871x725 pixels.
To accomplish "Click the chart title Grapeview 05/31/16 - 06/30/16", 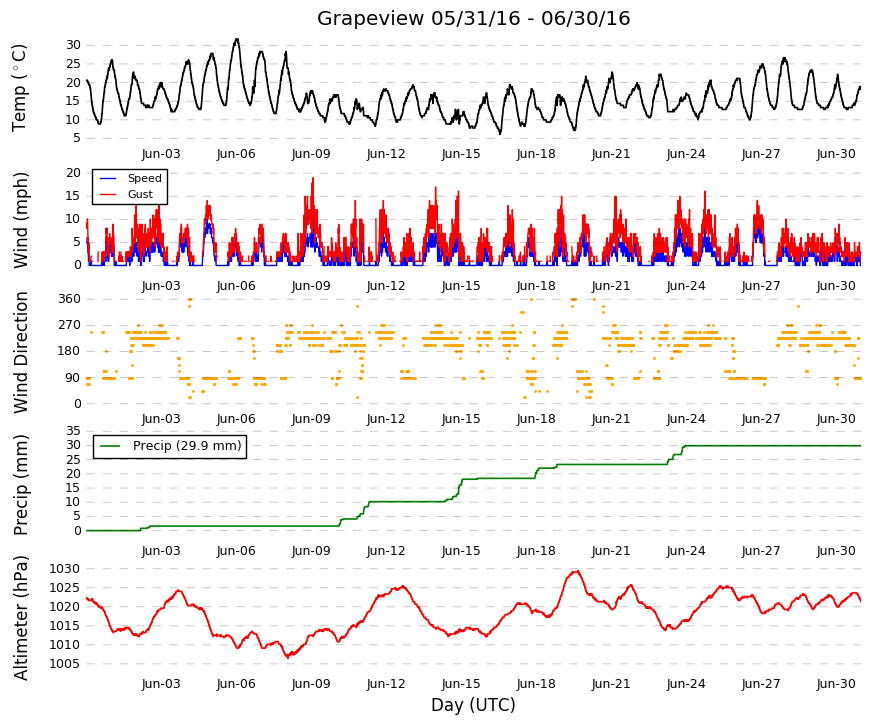I will 473,18.
